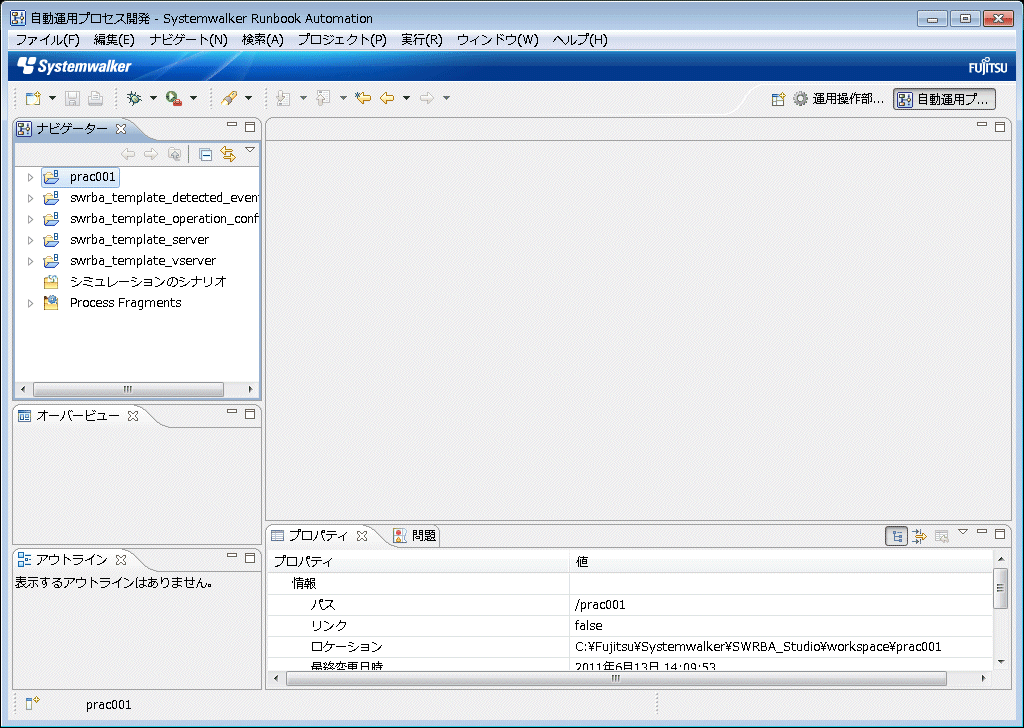Select the Process Fragments folder
This screenshot has height=728, width=1024.
pyautogui.click(x=125, y=302)
